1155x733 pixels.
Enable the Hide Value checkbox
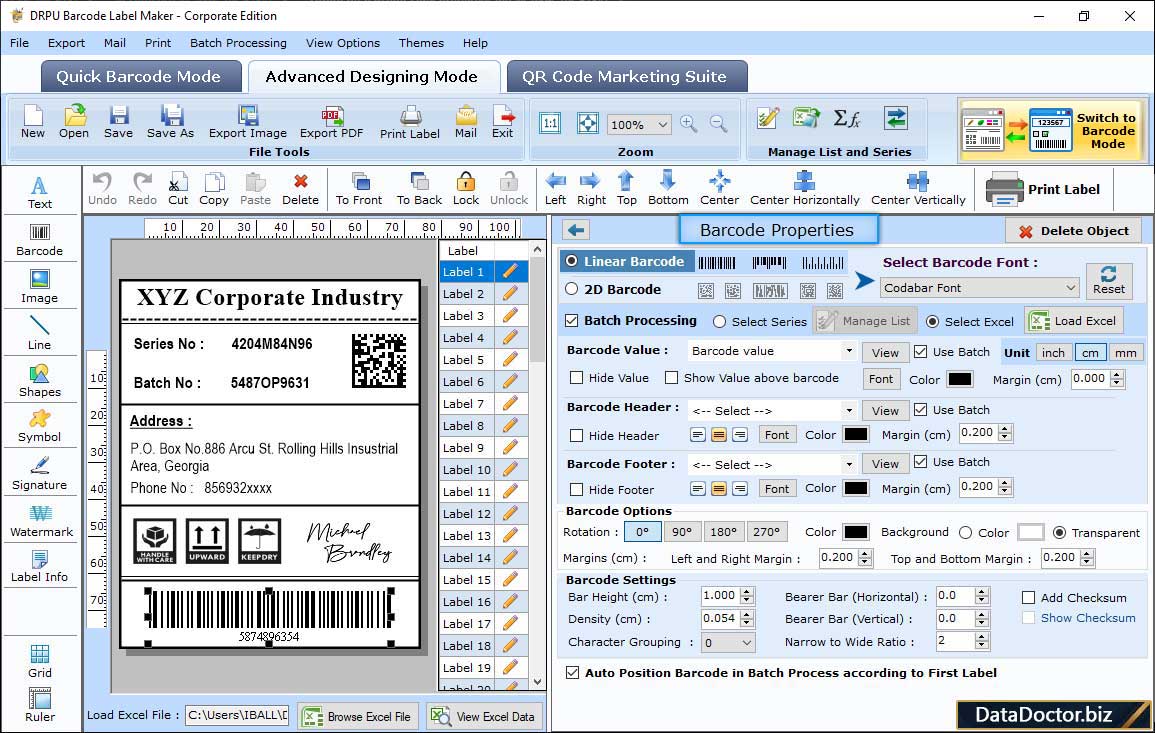coord(577,378)
